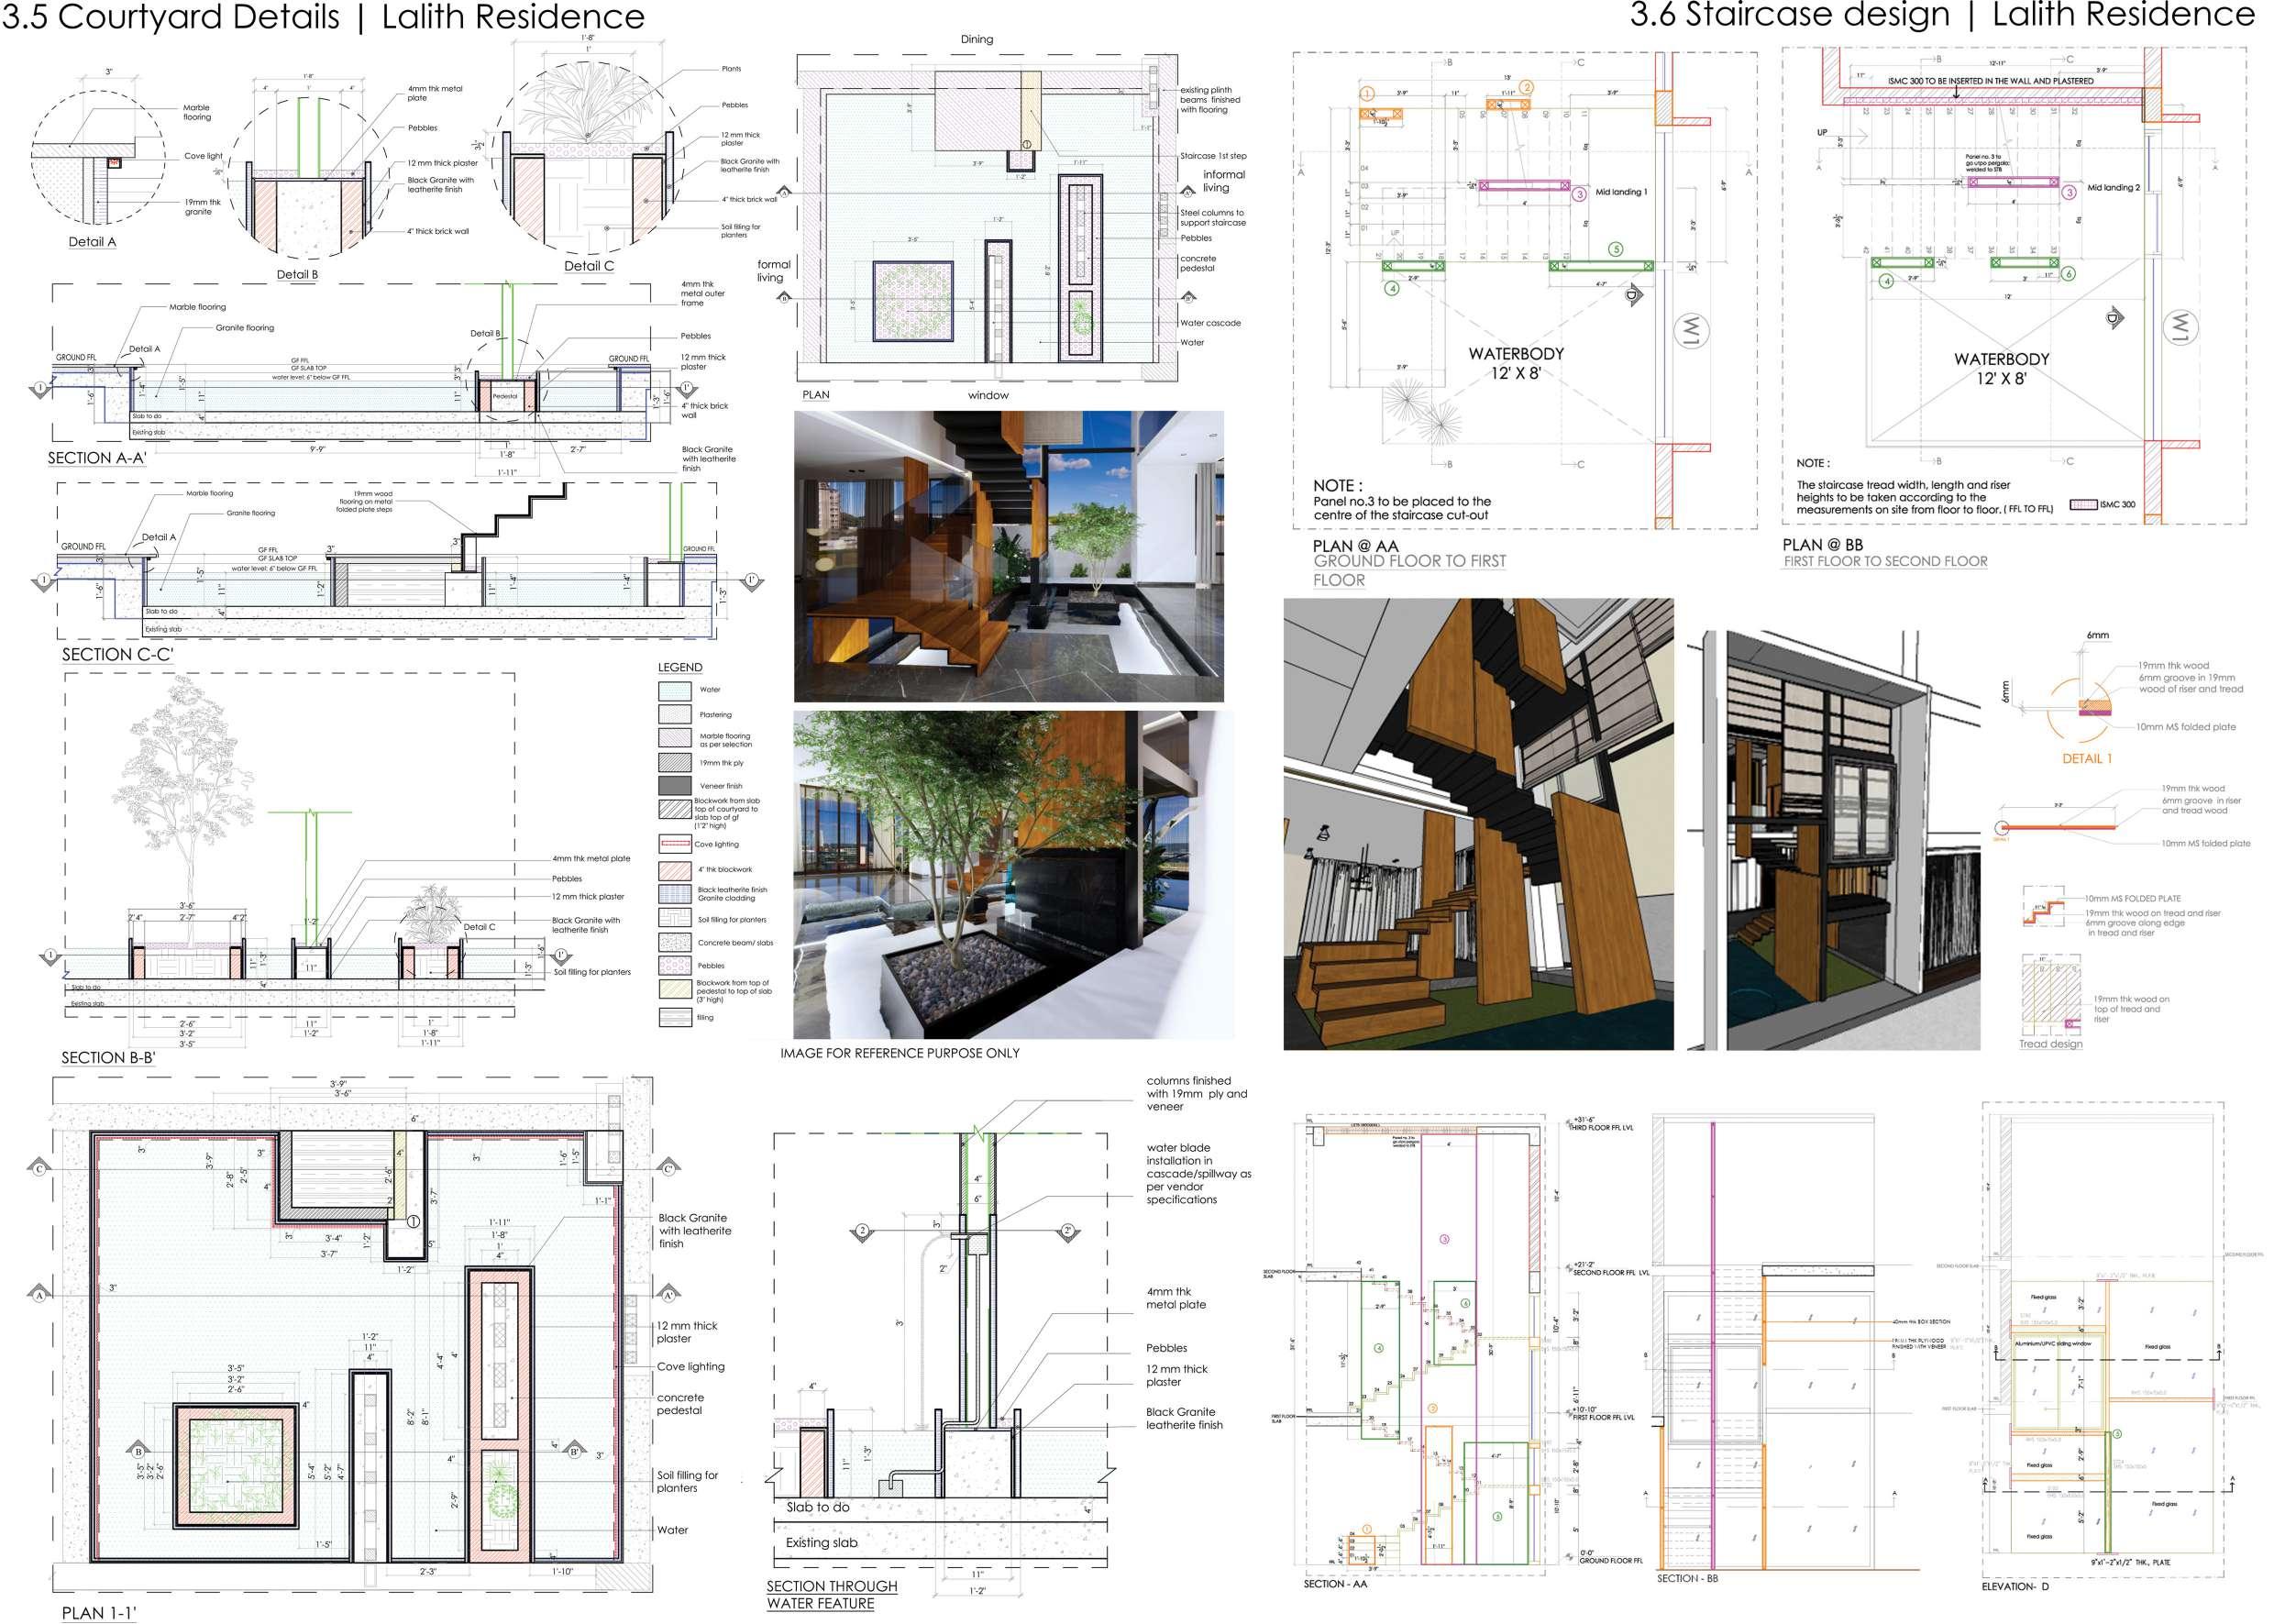This screenshot has width=2274, height=1624.
Task: Click circled panel number 3 at Mid landing 1
Action: pos(1579,194)
